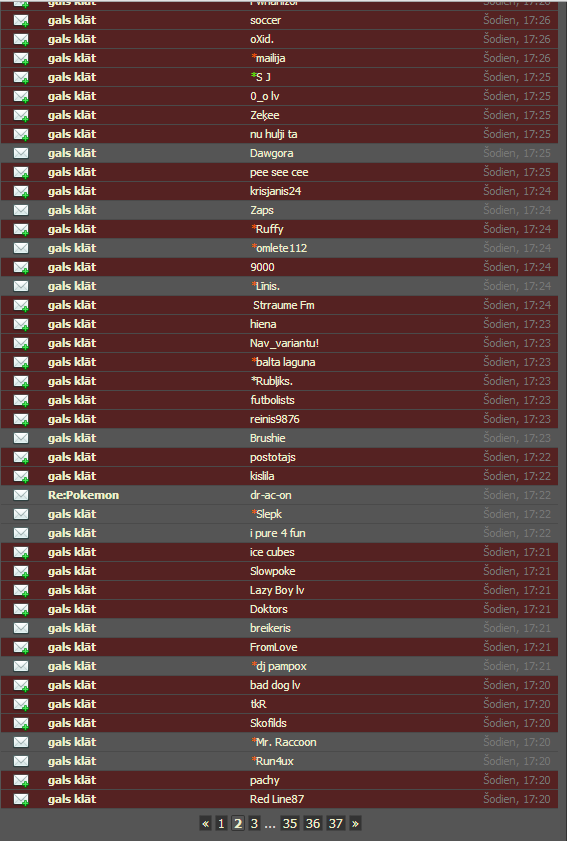Click mail icon in breikeris row
The height and width of the screenshot is (841, 567).
pos(21,628)
